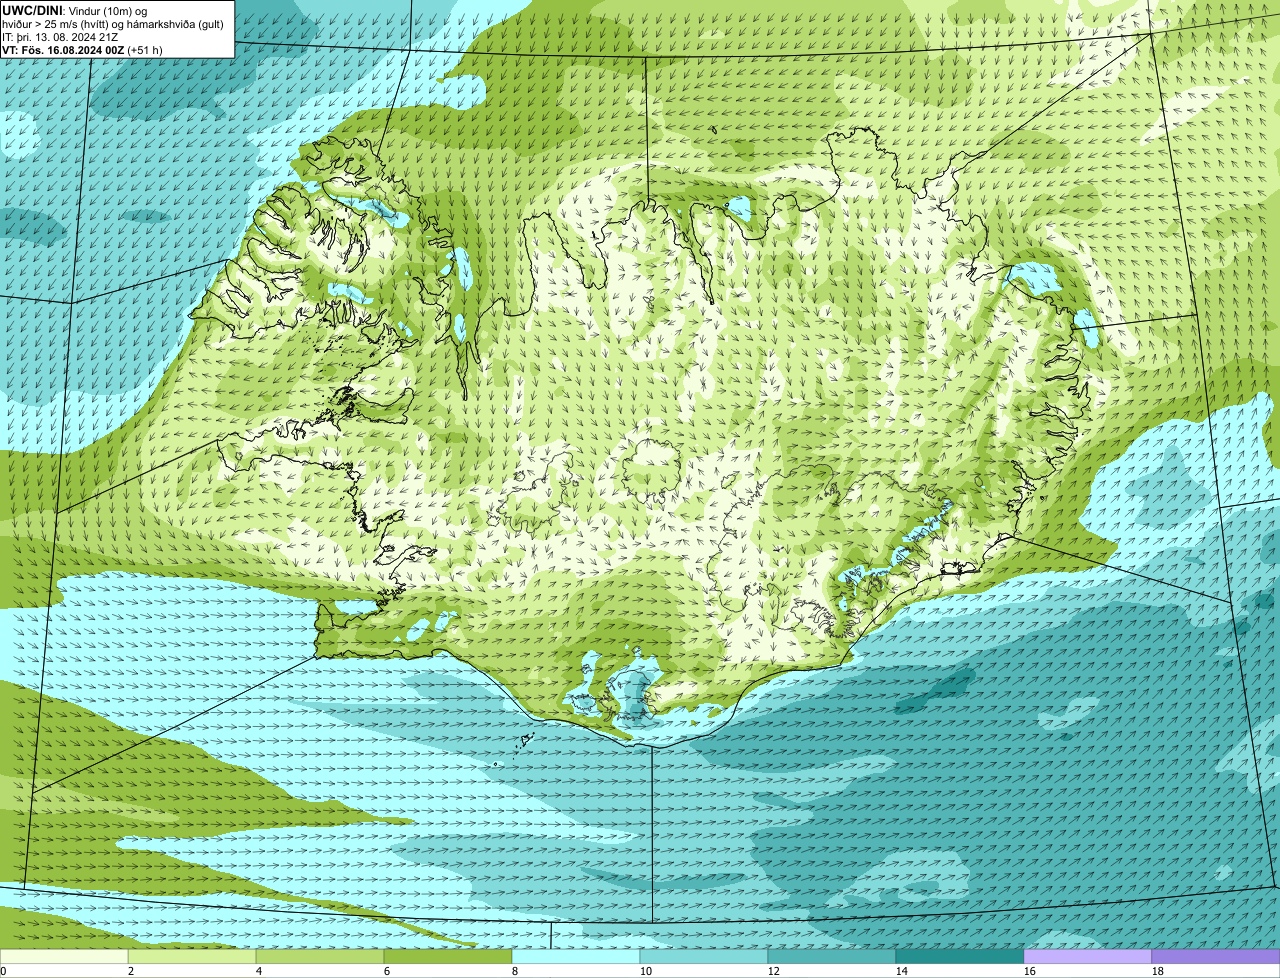The height and width of the screenshot is (978, 1280).
Task: Click the 12–14 m/s teal scale swatch
Action: tap(832, 956)
